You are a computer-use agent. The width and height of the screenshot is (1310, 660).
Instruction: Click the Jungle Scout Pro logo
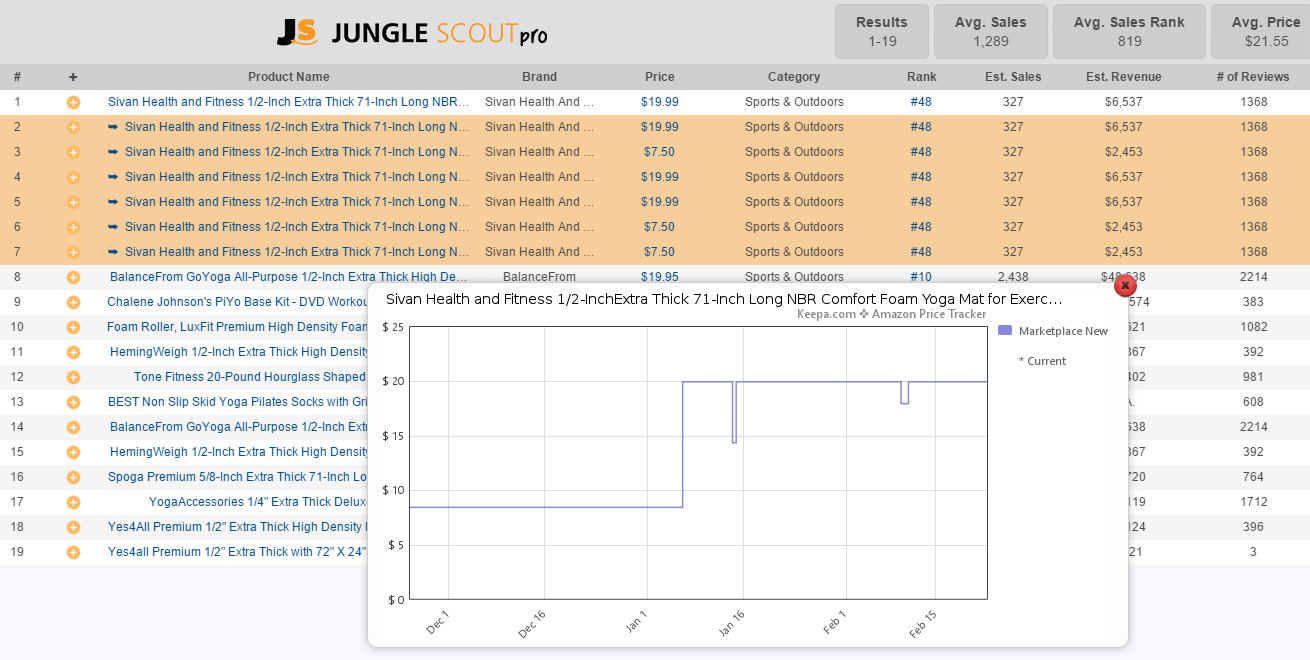coord(412,33)
